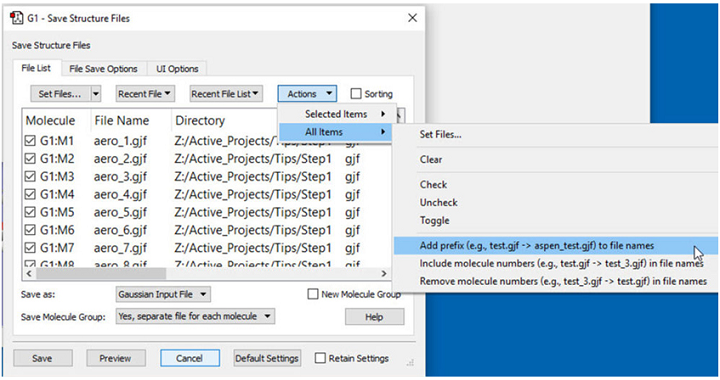This screenshot has width=720, height=380.
Task: Collapse the Actions dropdown menu
Action: point(307,94)
